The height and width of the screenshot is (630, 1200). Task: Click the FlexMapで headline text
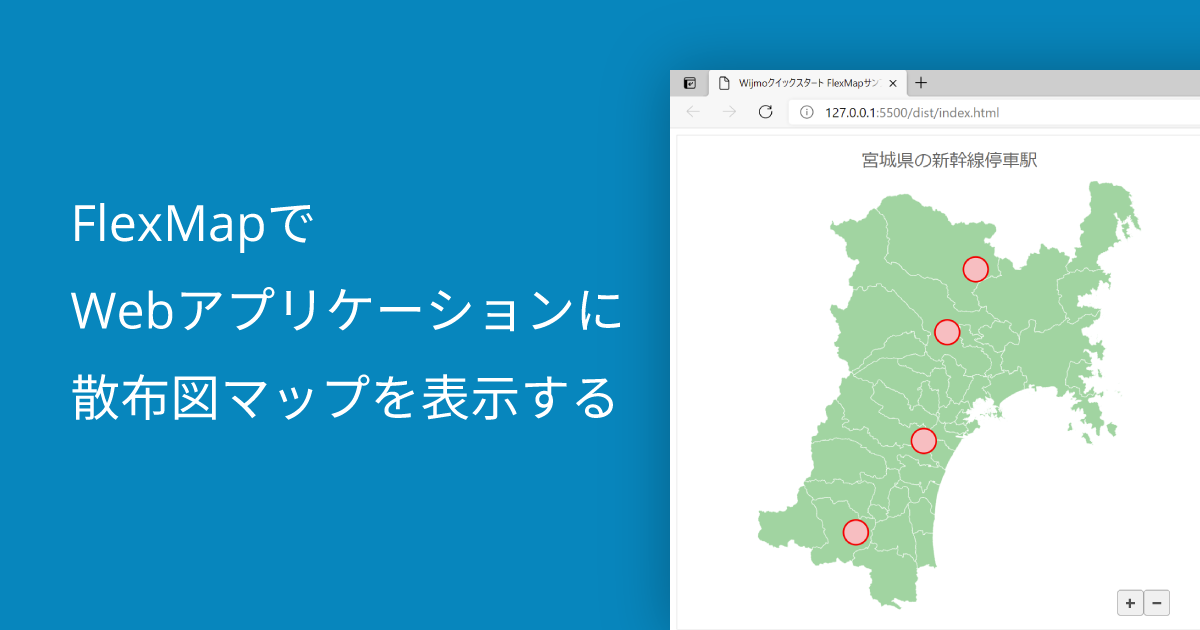point(192,224)
